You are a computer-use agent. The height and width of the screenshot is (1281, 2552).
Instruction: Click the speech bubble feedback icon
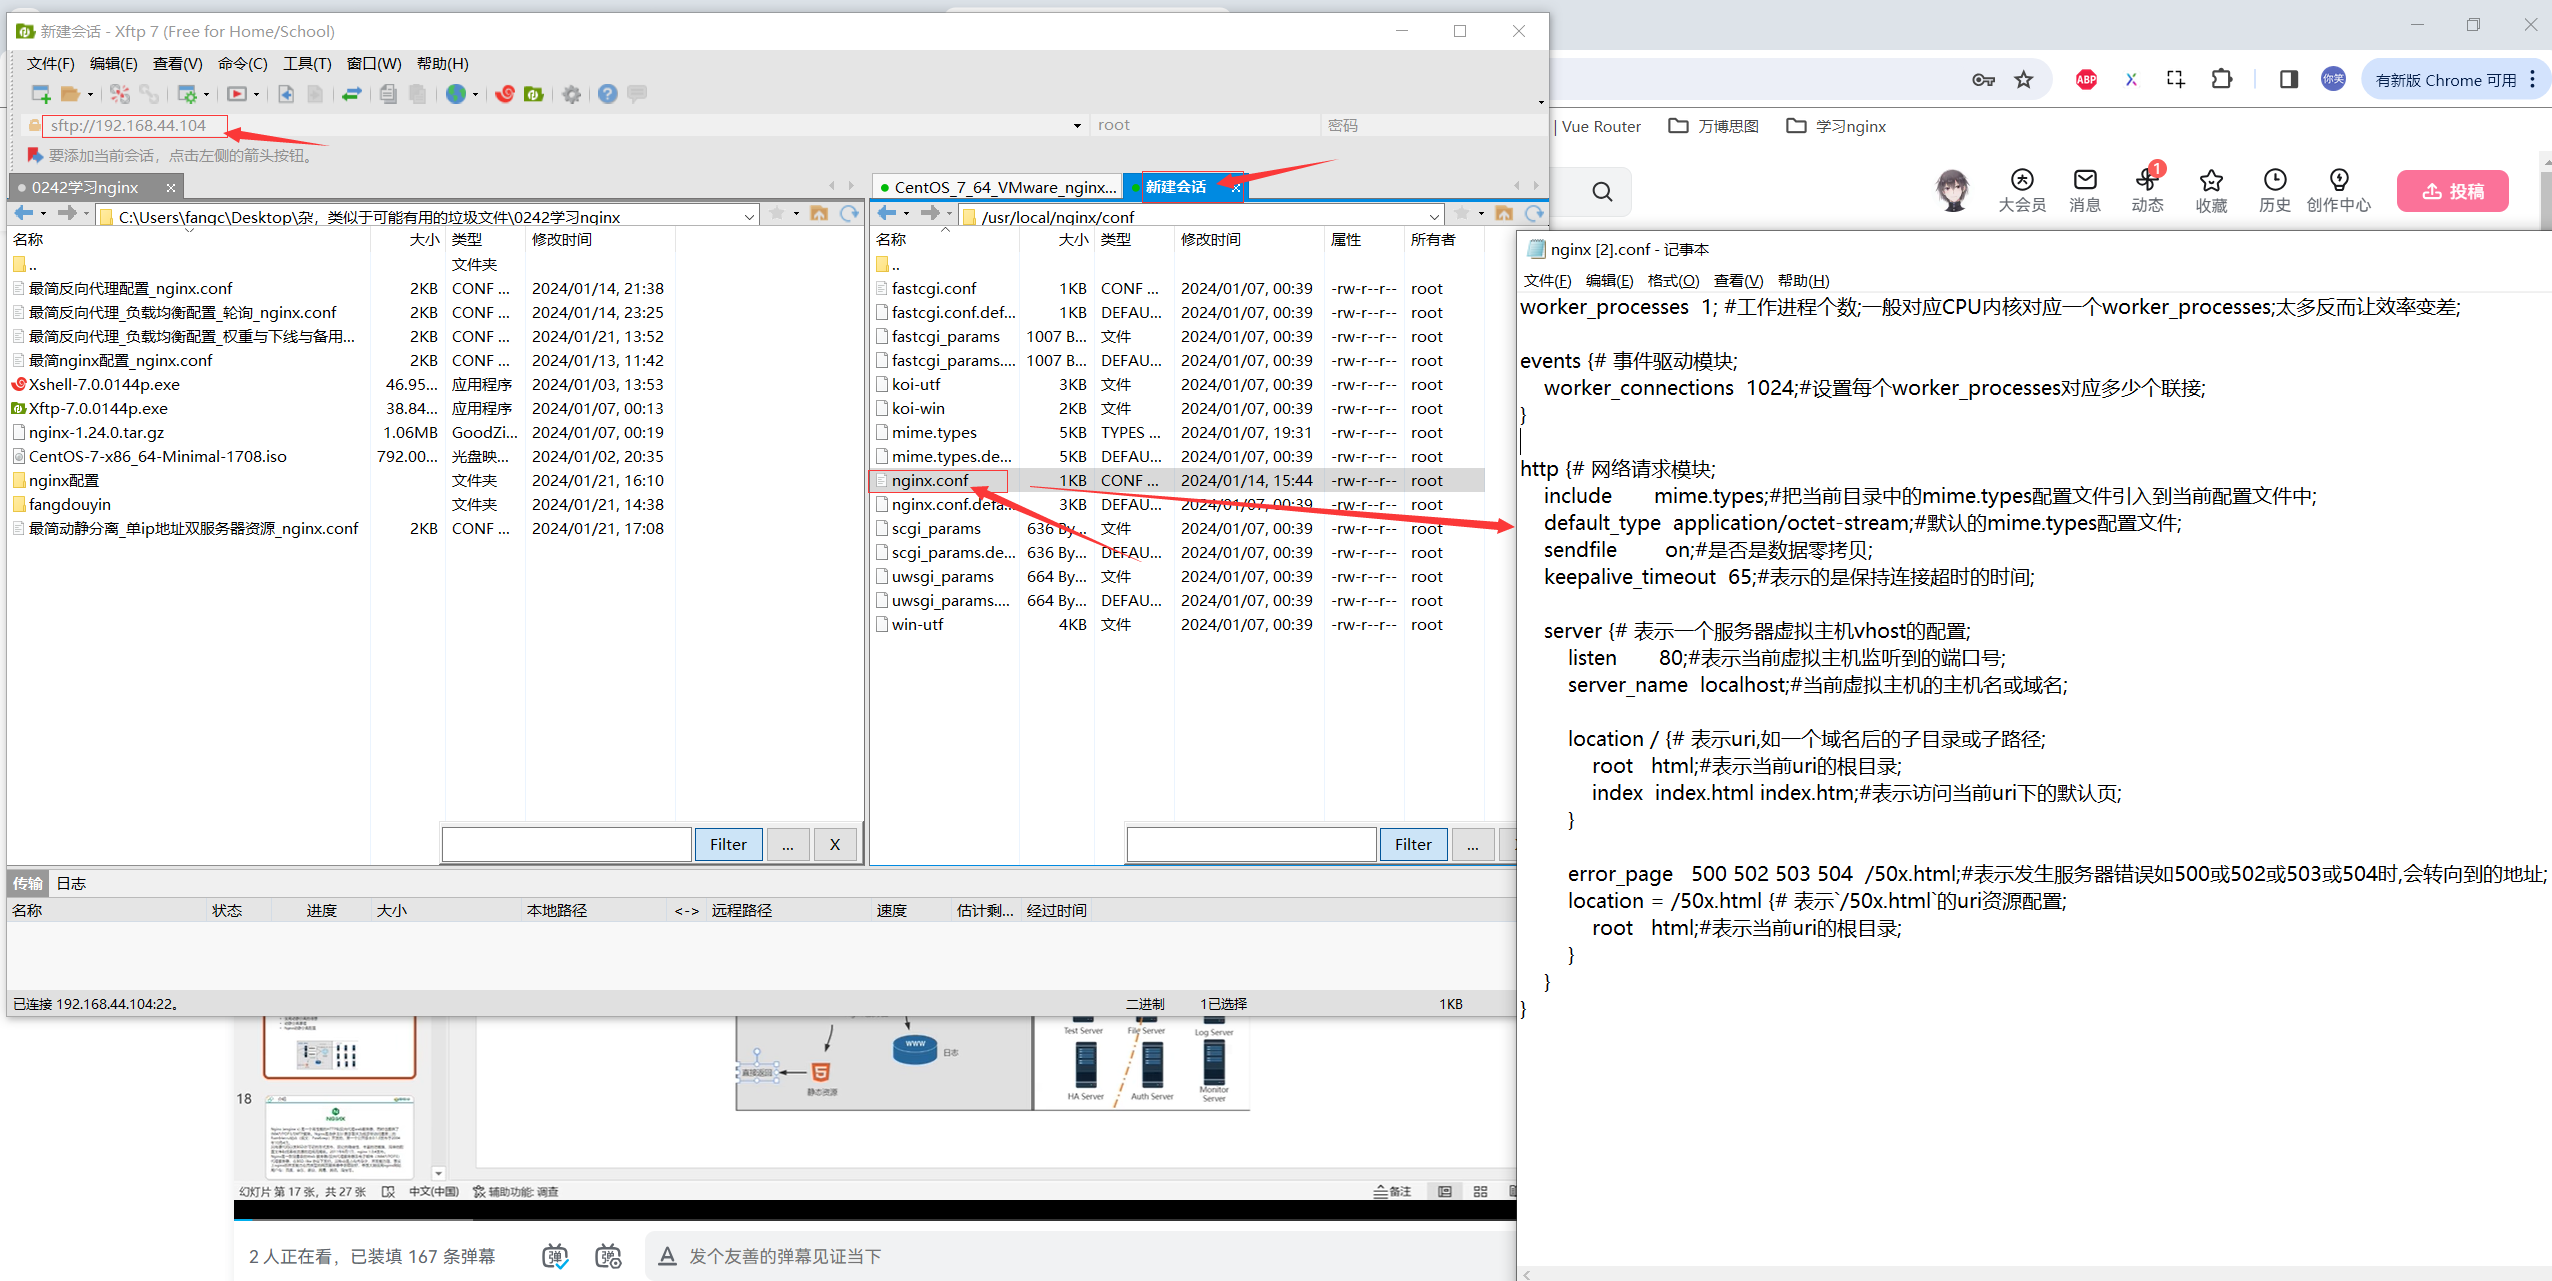637,94
